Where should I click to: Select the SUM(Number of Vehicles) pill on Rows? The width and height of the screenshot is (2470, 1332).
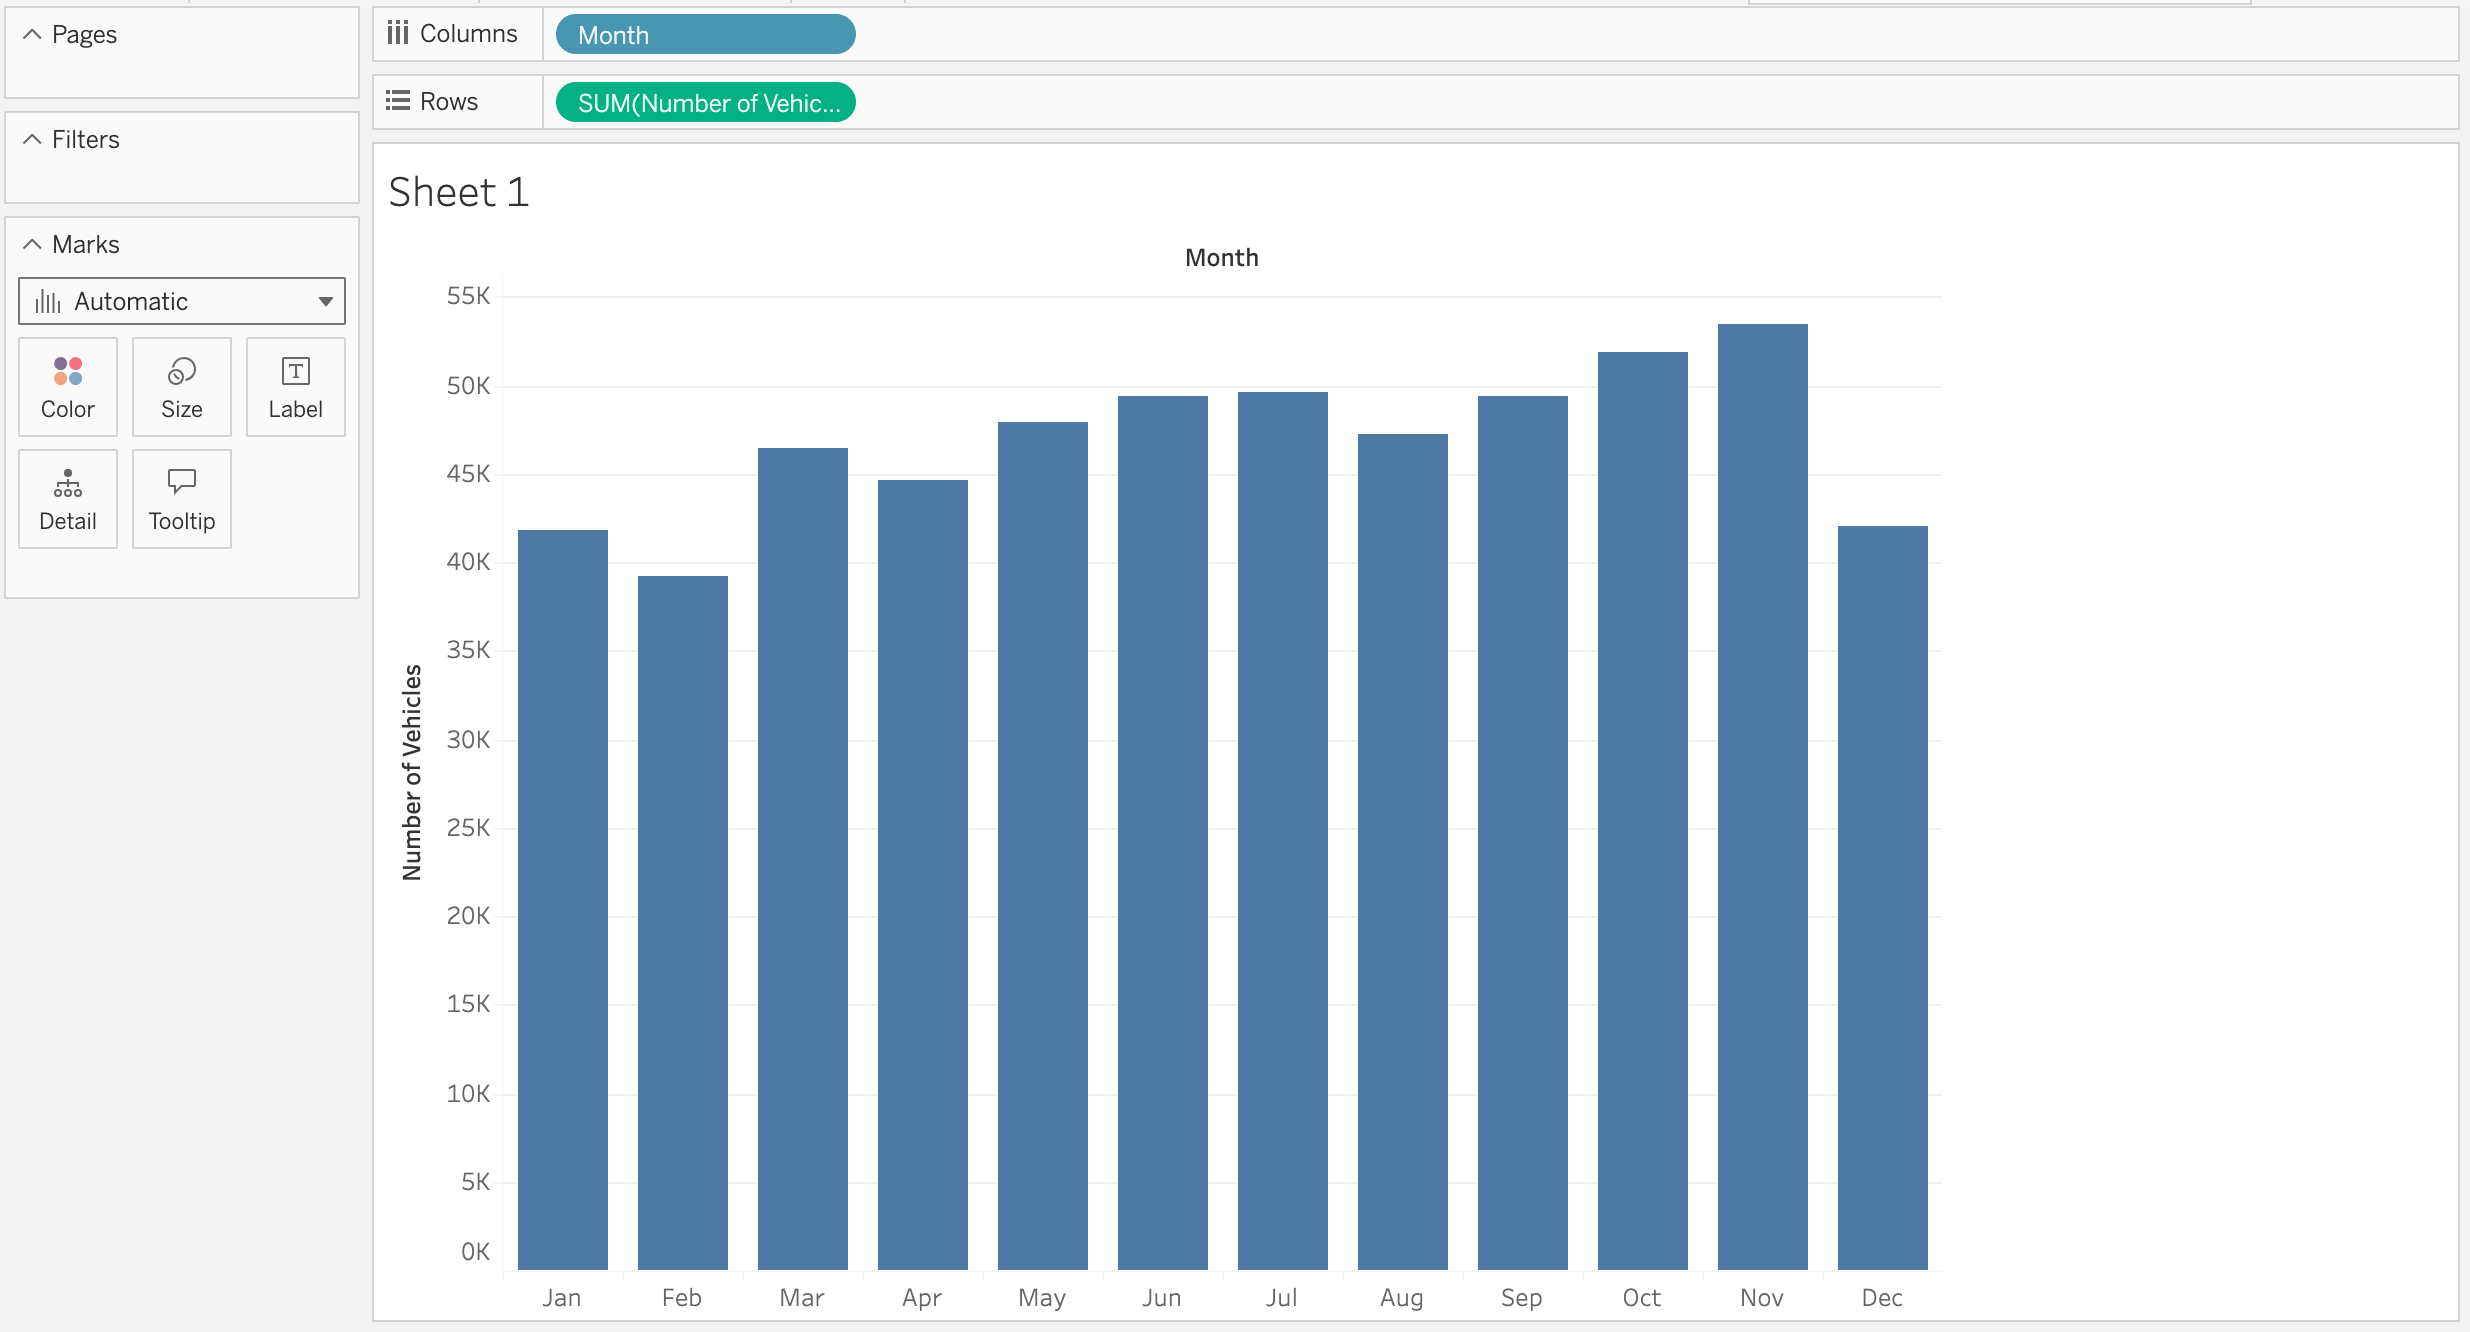pyautogui.click(x=703, y=101)
